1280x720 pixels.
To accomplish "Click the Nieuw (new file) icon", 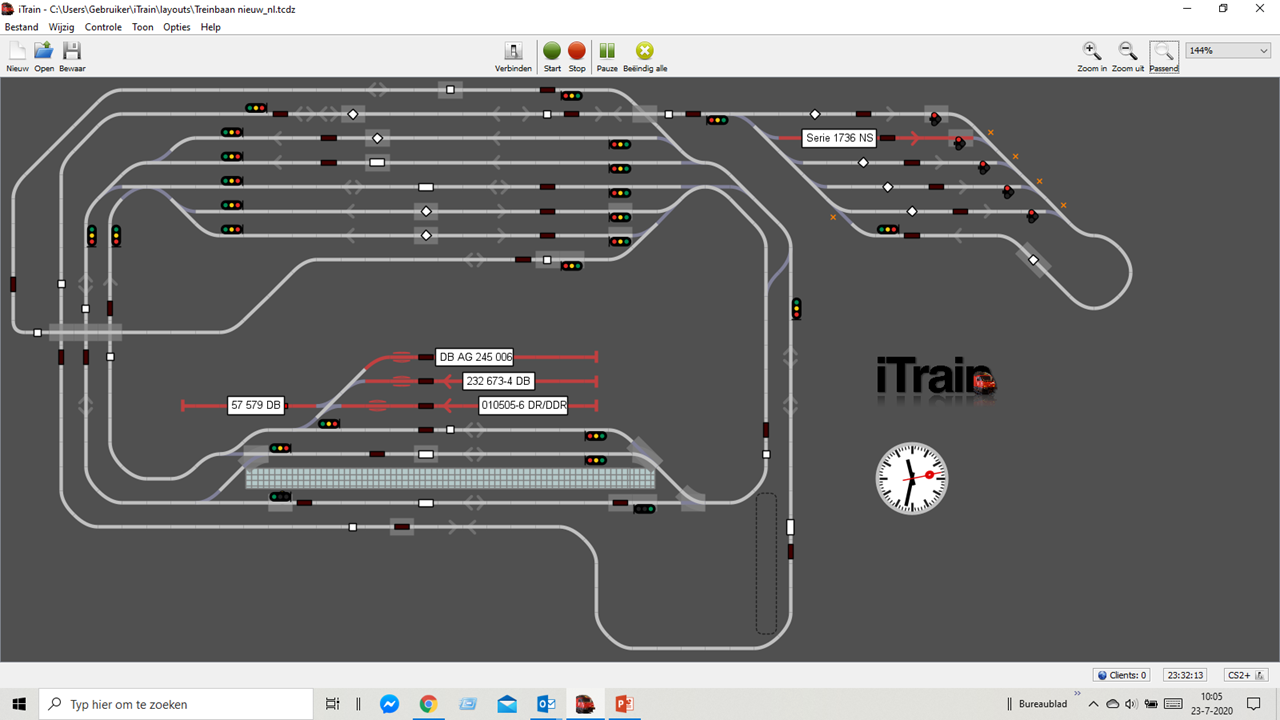I will point(17,57).
